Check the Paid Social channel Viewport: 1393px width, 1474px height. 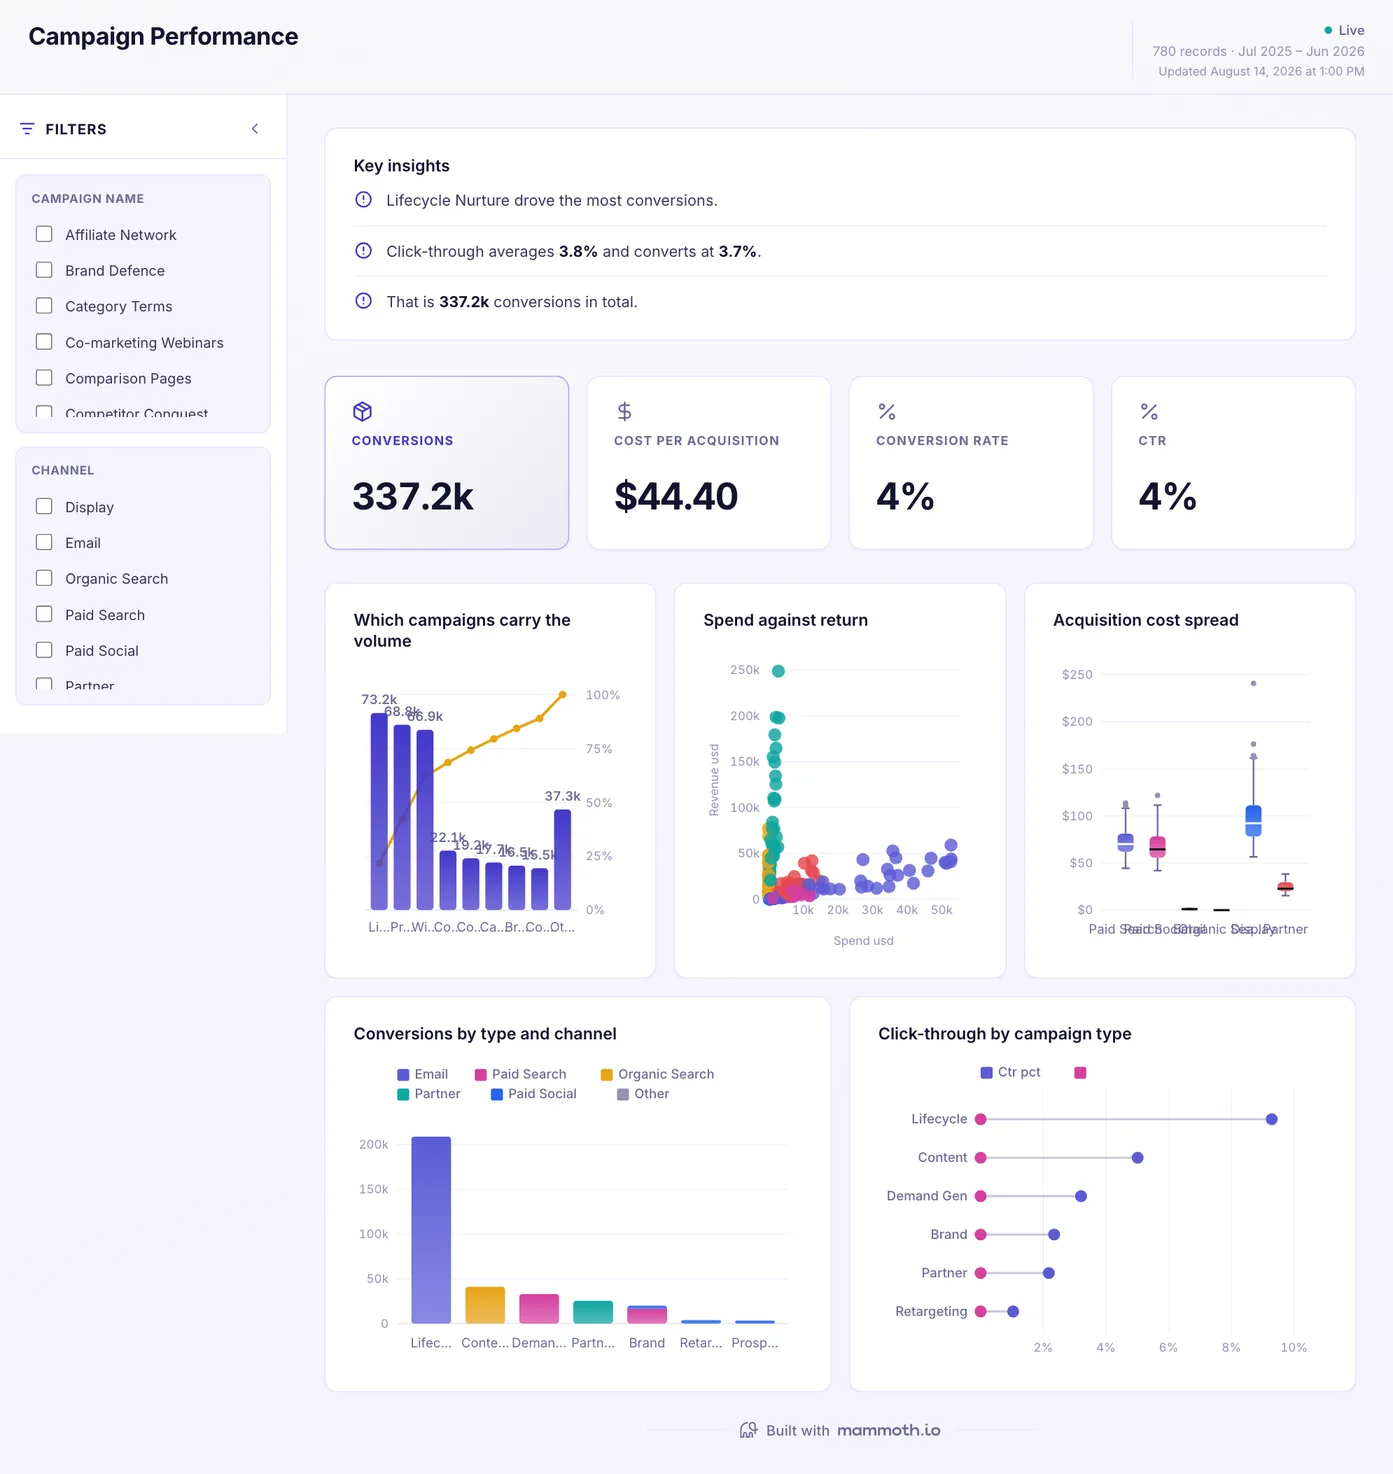coord(44,650)
